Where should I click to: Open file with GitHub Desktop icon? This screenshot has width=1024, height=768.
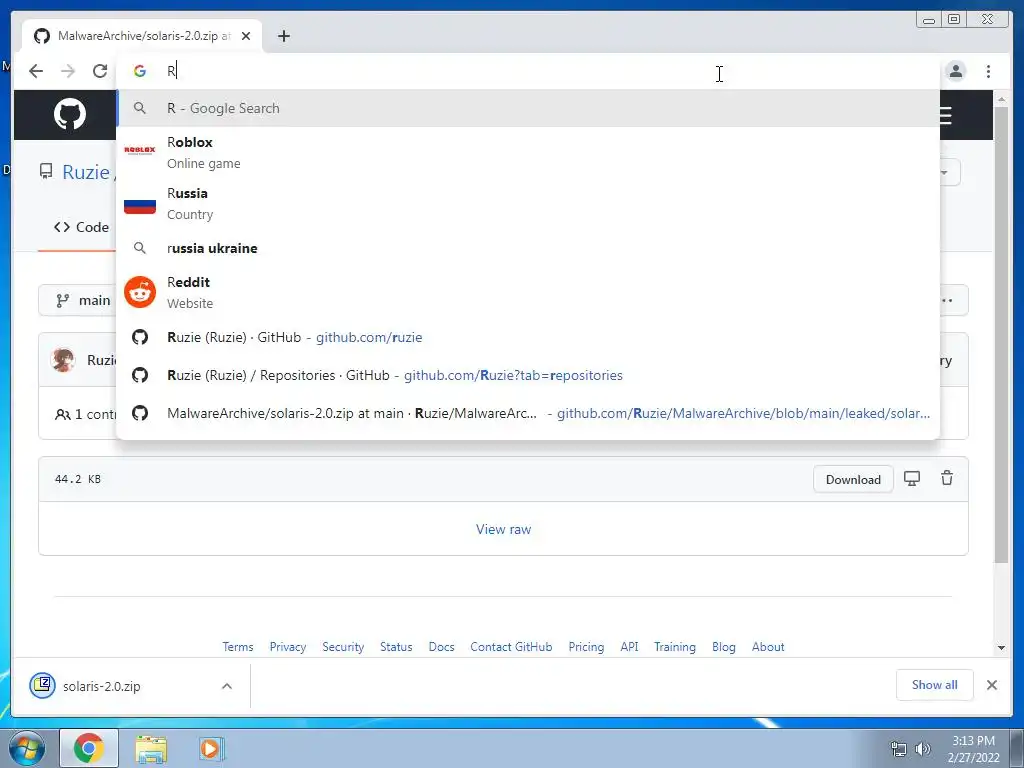coord(912,478)
